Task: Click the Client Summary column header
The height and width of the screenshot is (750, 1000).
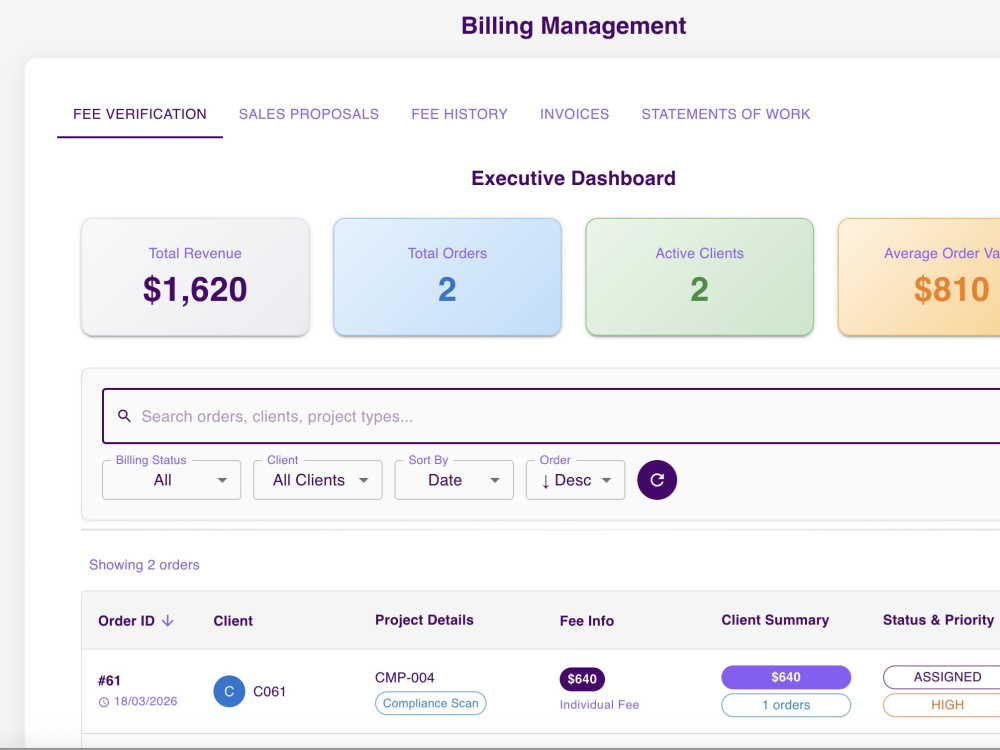Action: pos(775,620)
